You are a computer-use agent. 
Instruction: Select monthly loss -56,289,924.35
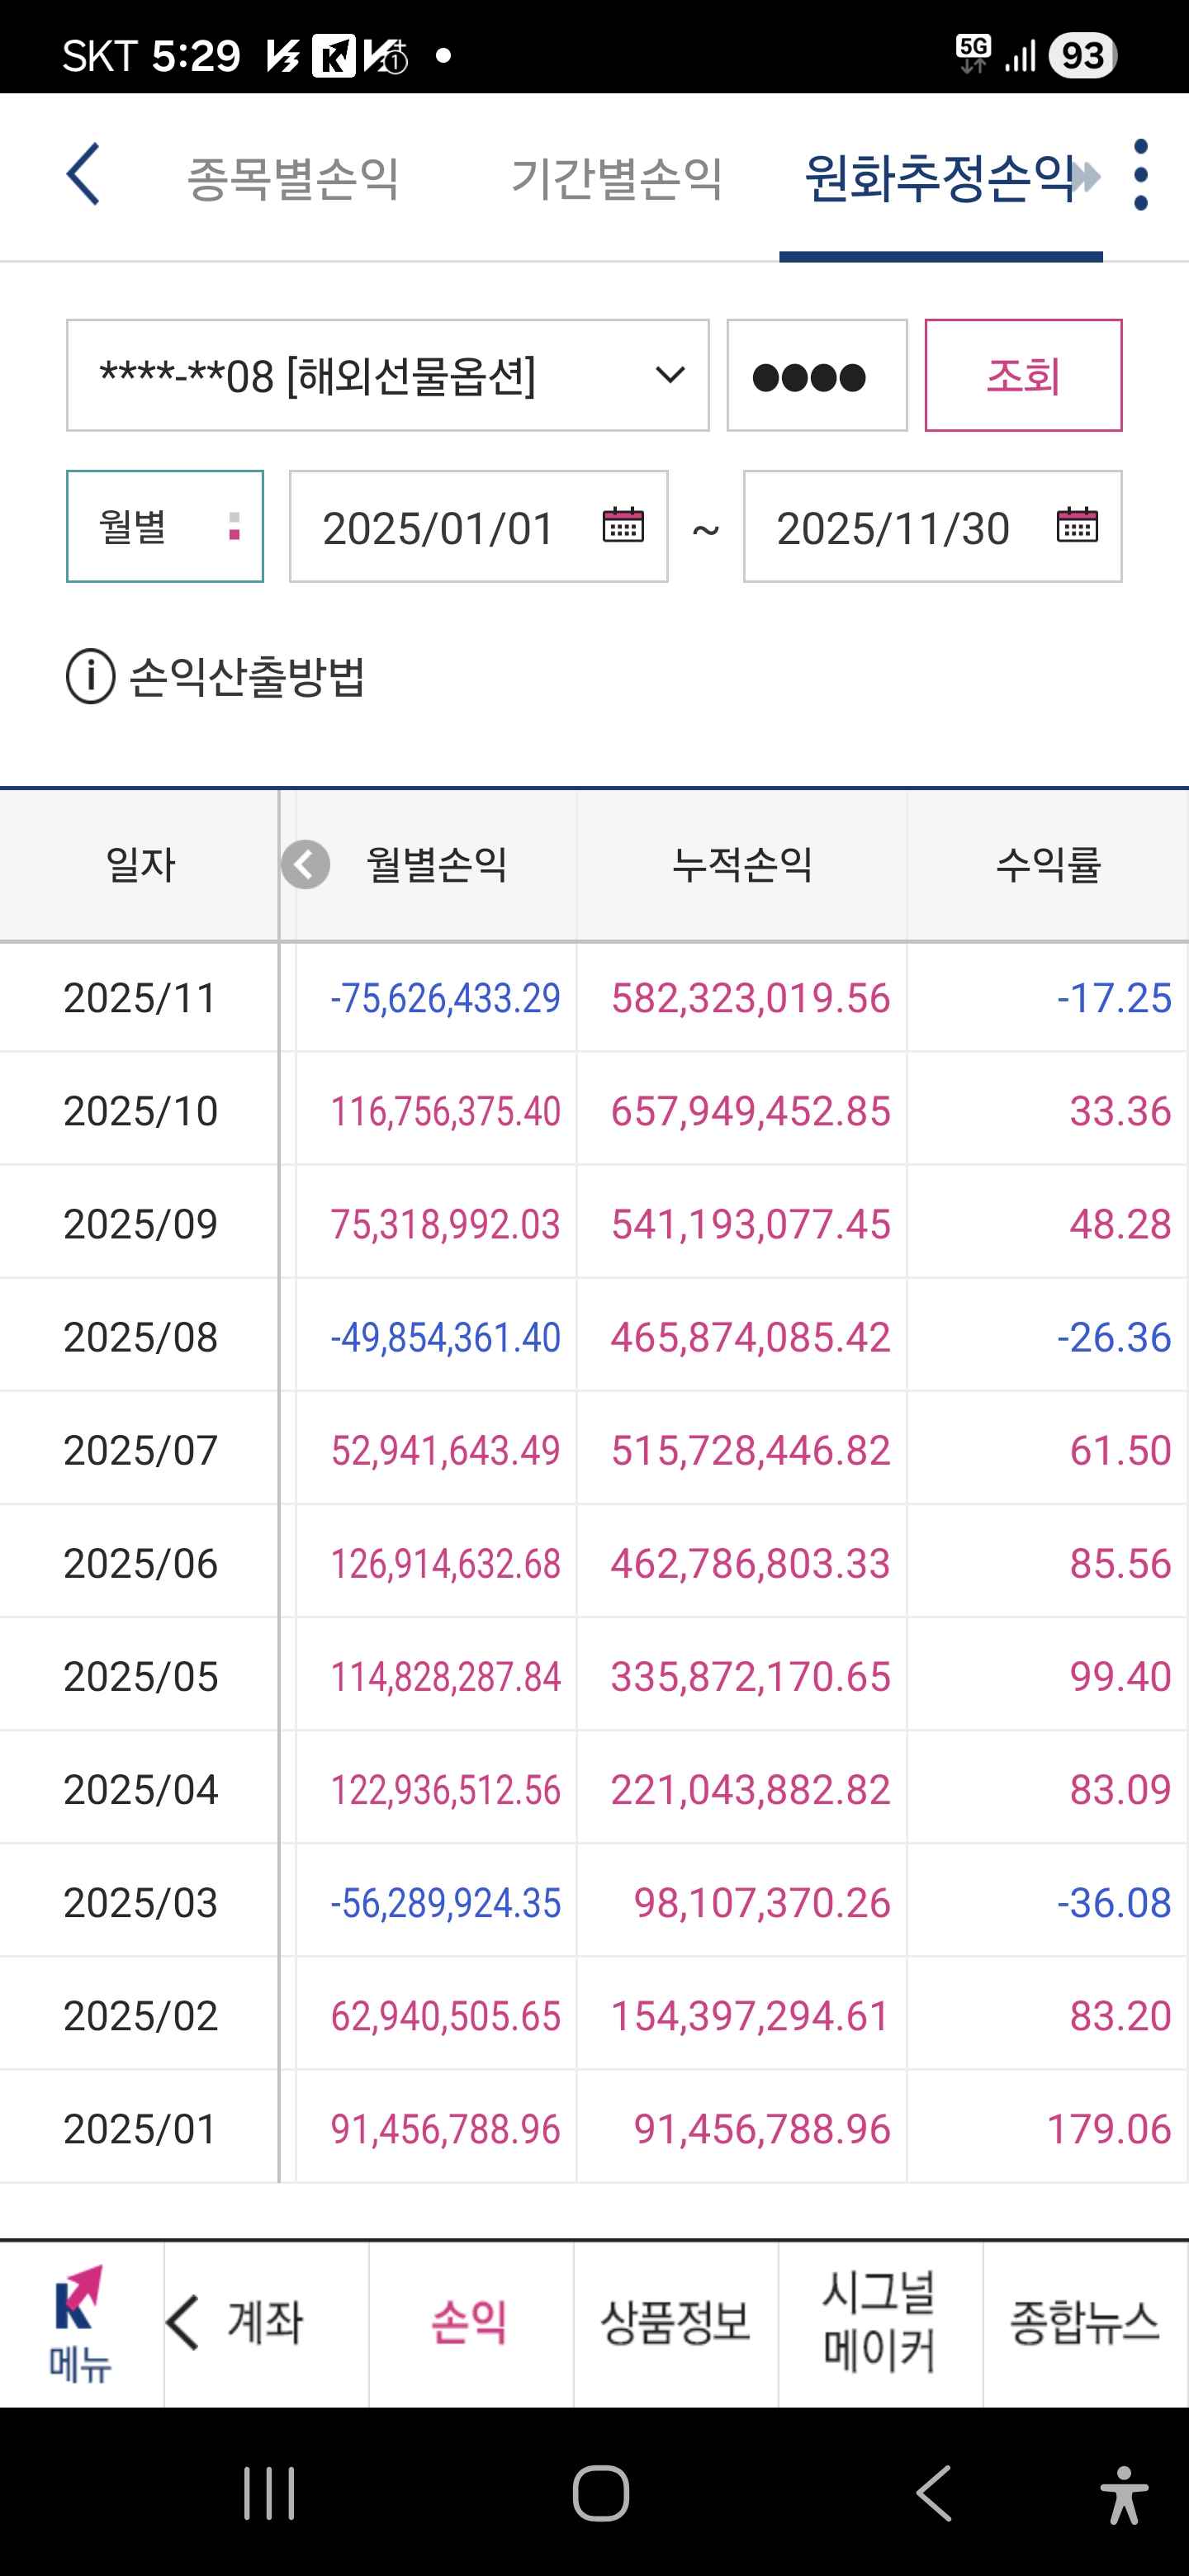(x=446, y=1902)
